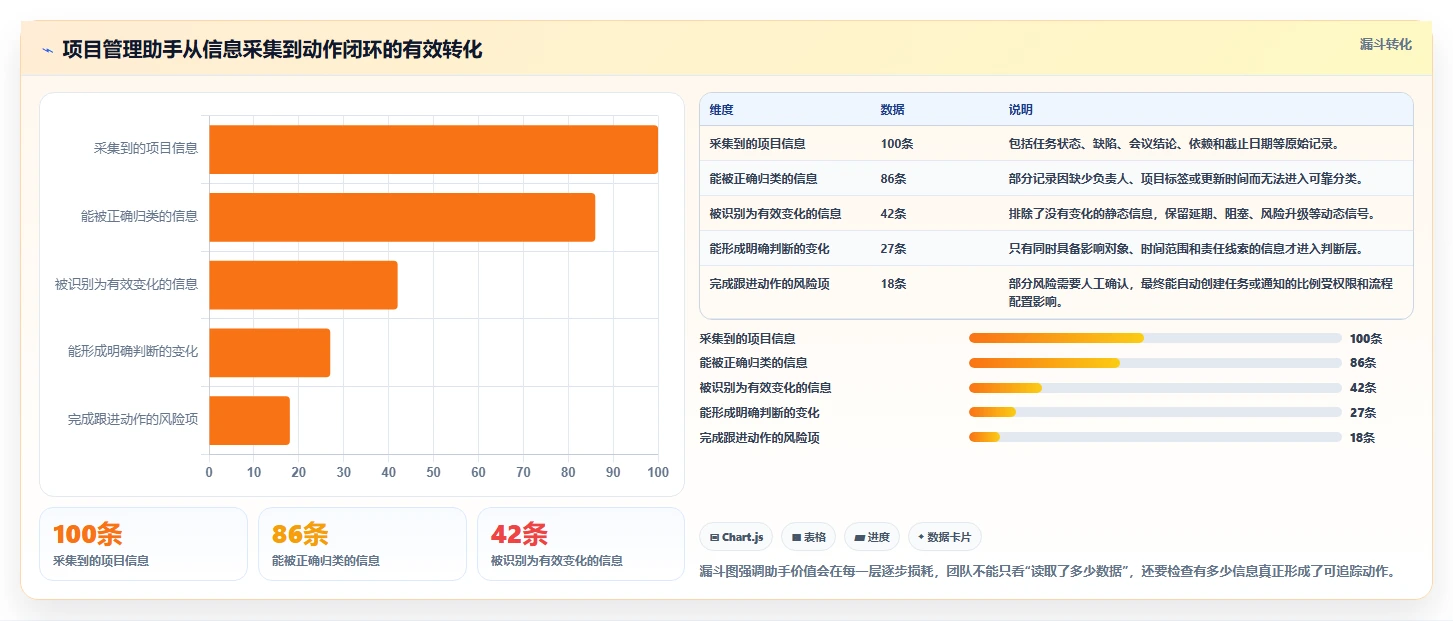Click the description starting 部分记录因缺少负责人
This screenshot has width=1453, height=621.
(x=1186, y=179)
